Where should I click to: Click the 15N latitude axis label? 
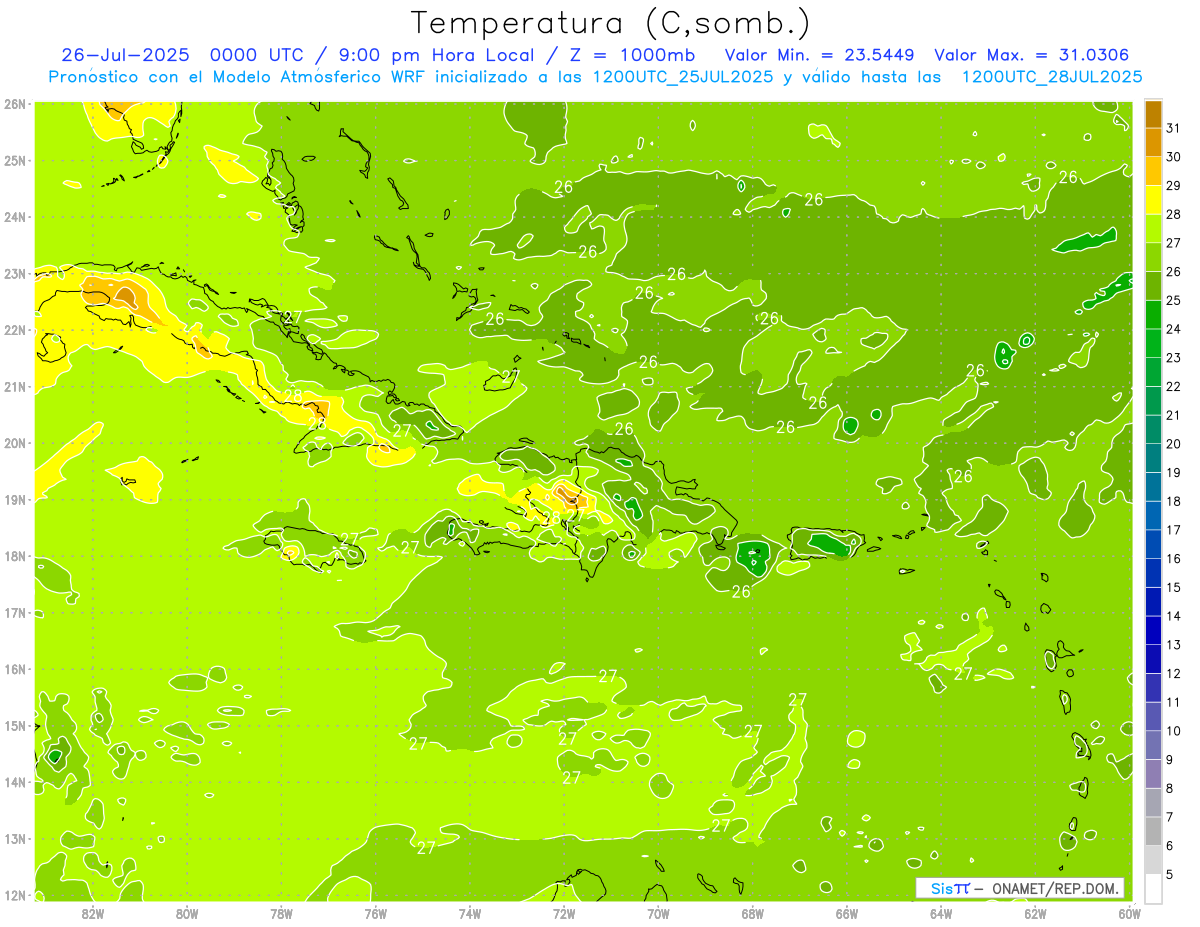pos(14,726)
